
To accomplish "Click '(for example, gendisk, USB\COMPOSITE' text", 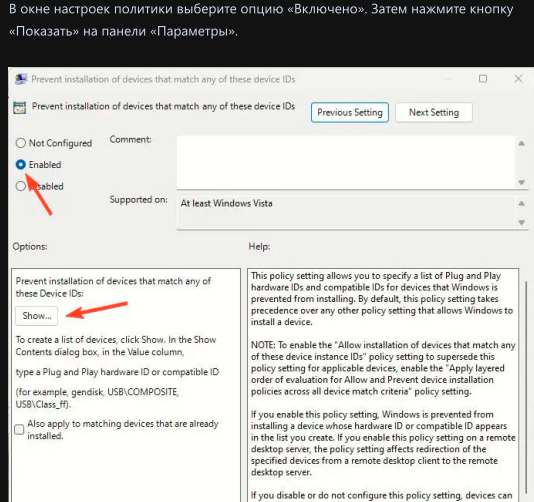I will [x=97, y=398].
